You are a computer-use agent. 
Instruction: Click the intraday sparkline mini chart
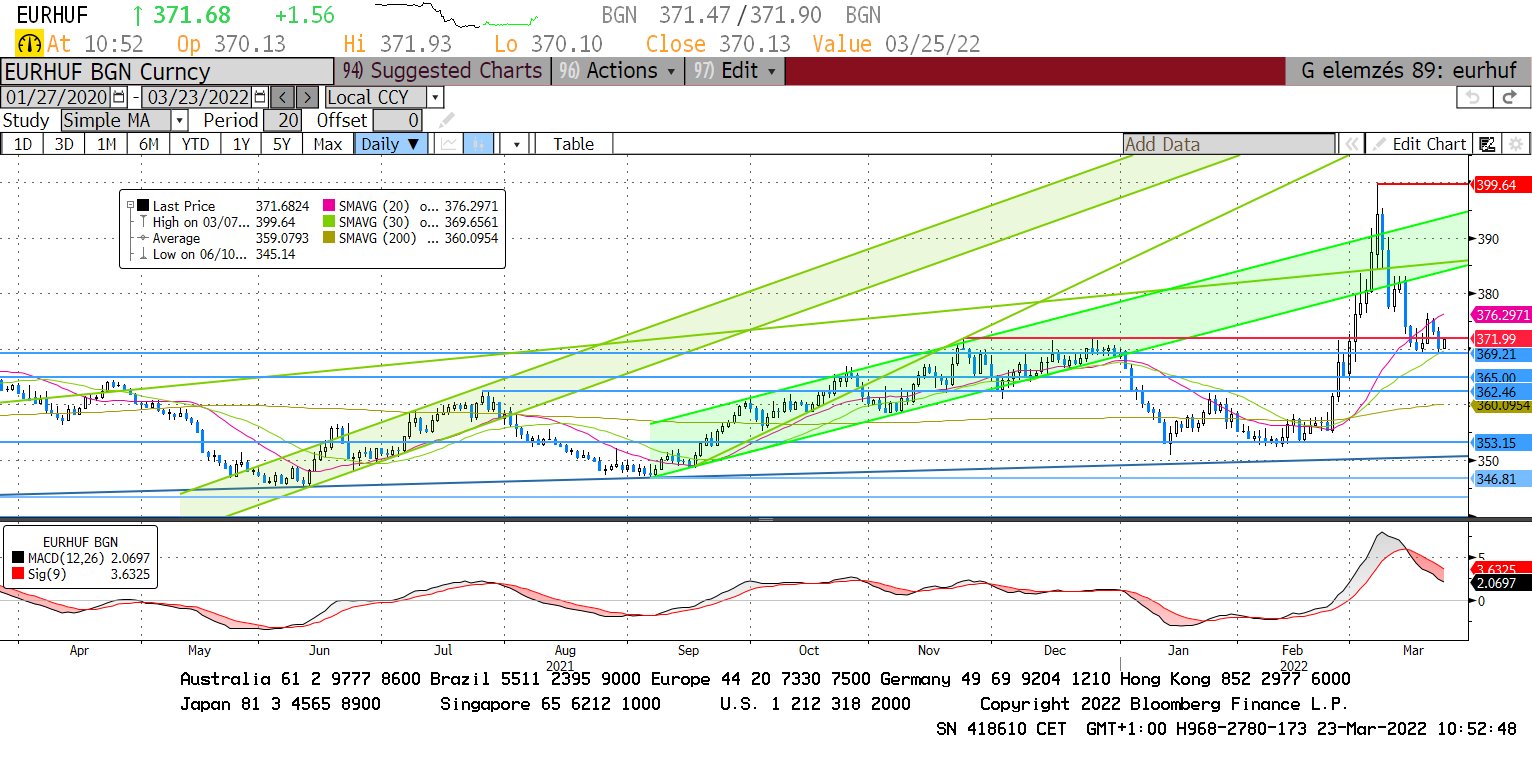457,15
